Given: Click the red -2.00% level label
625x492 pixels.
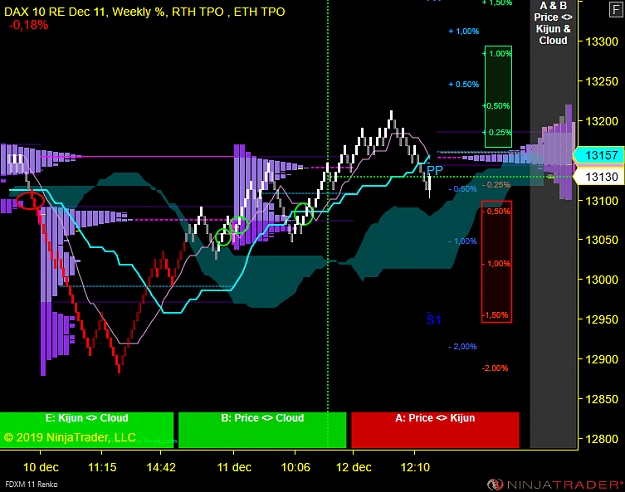Looking at the screenshot, I should (x=495, y=368).
